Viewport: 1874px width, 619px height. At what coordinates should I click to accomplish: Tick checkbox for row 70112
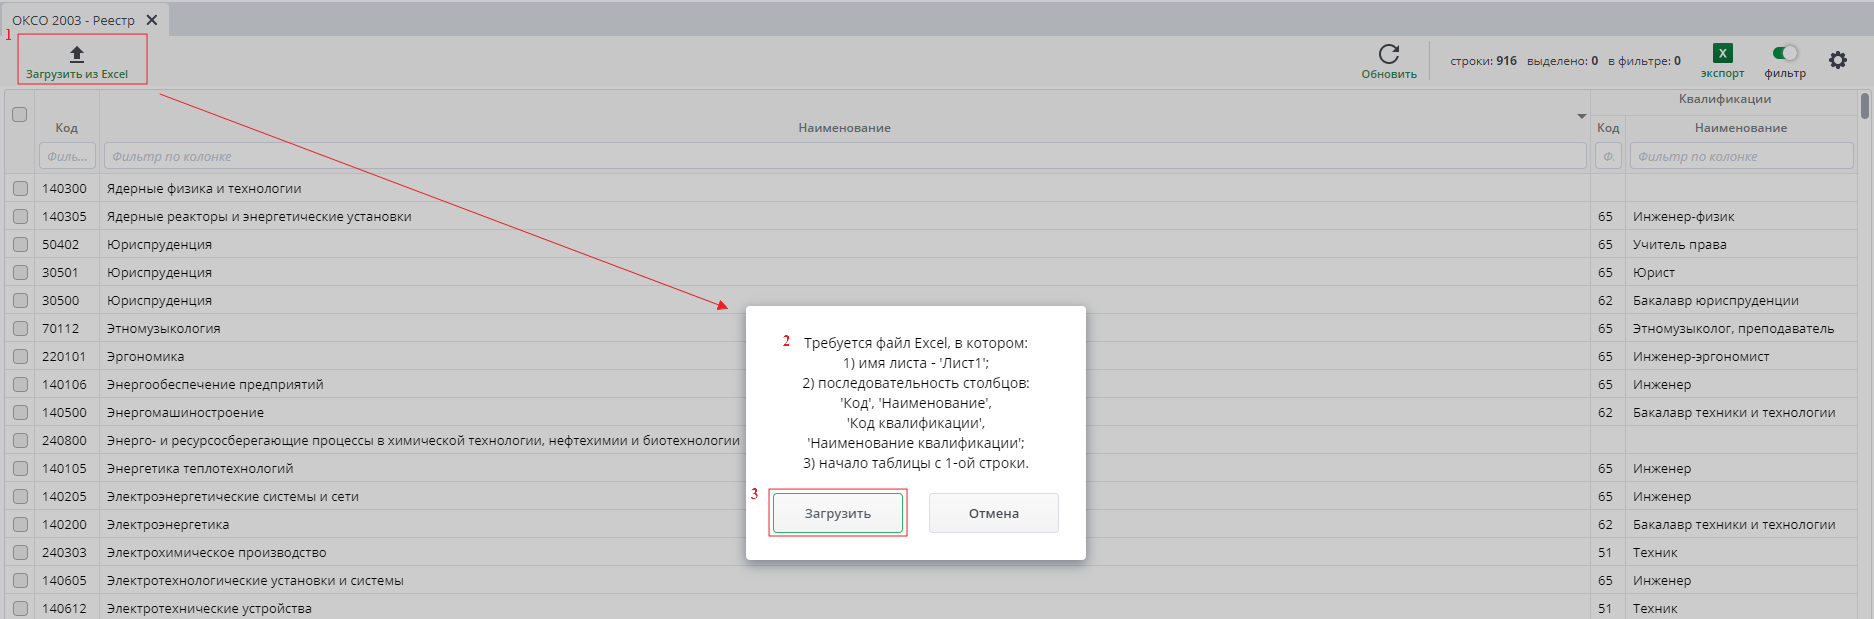coord(20,328)
